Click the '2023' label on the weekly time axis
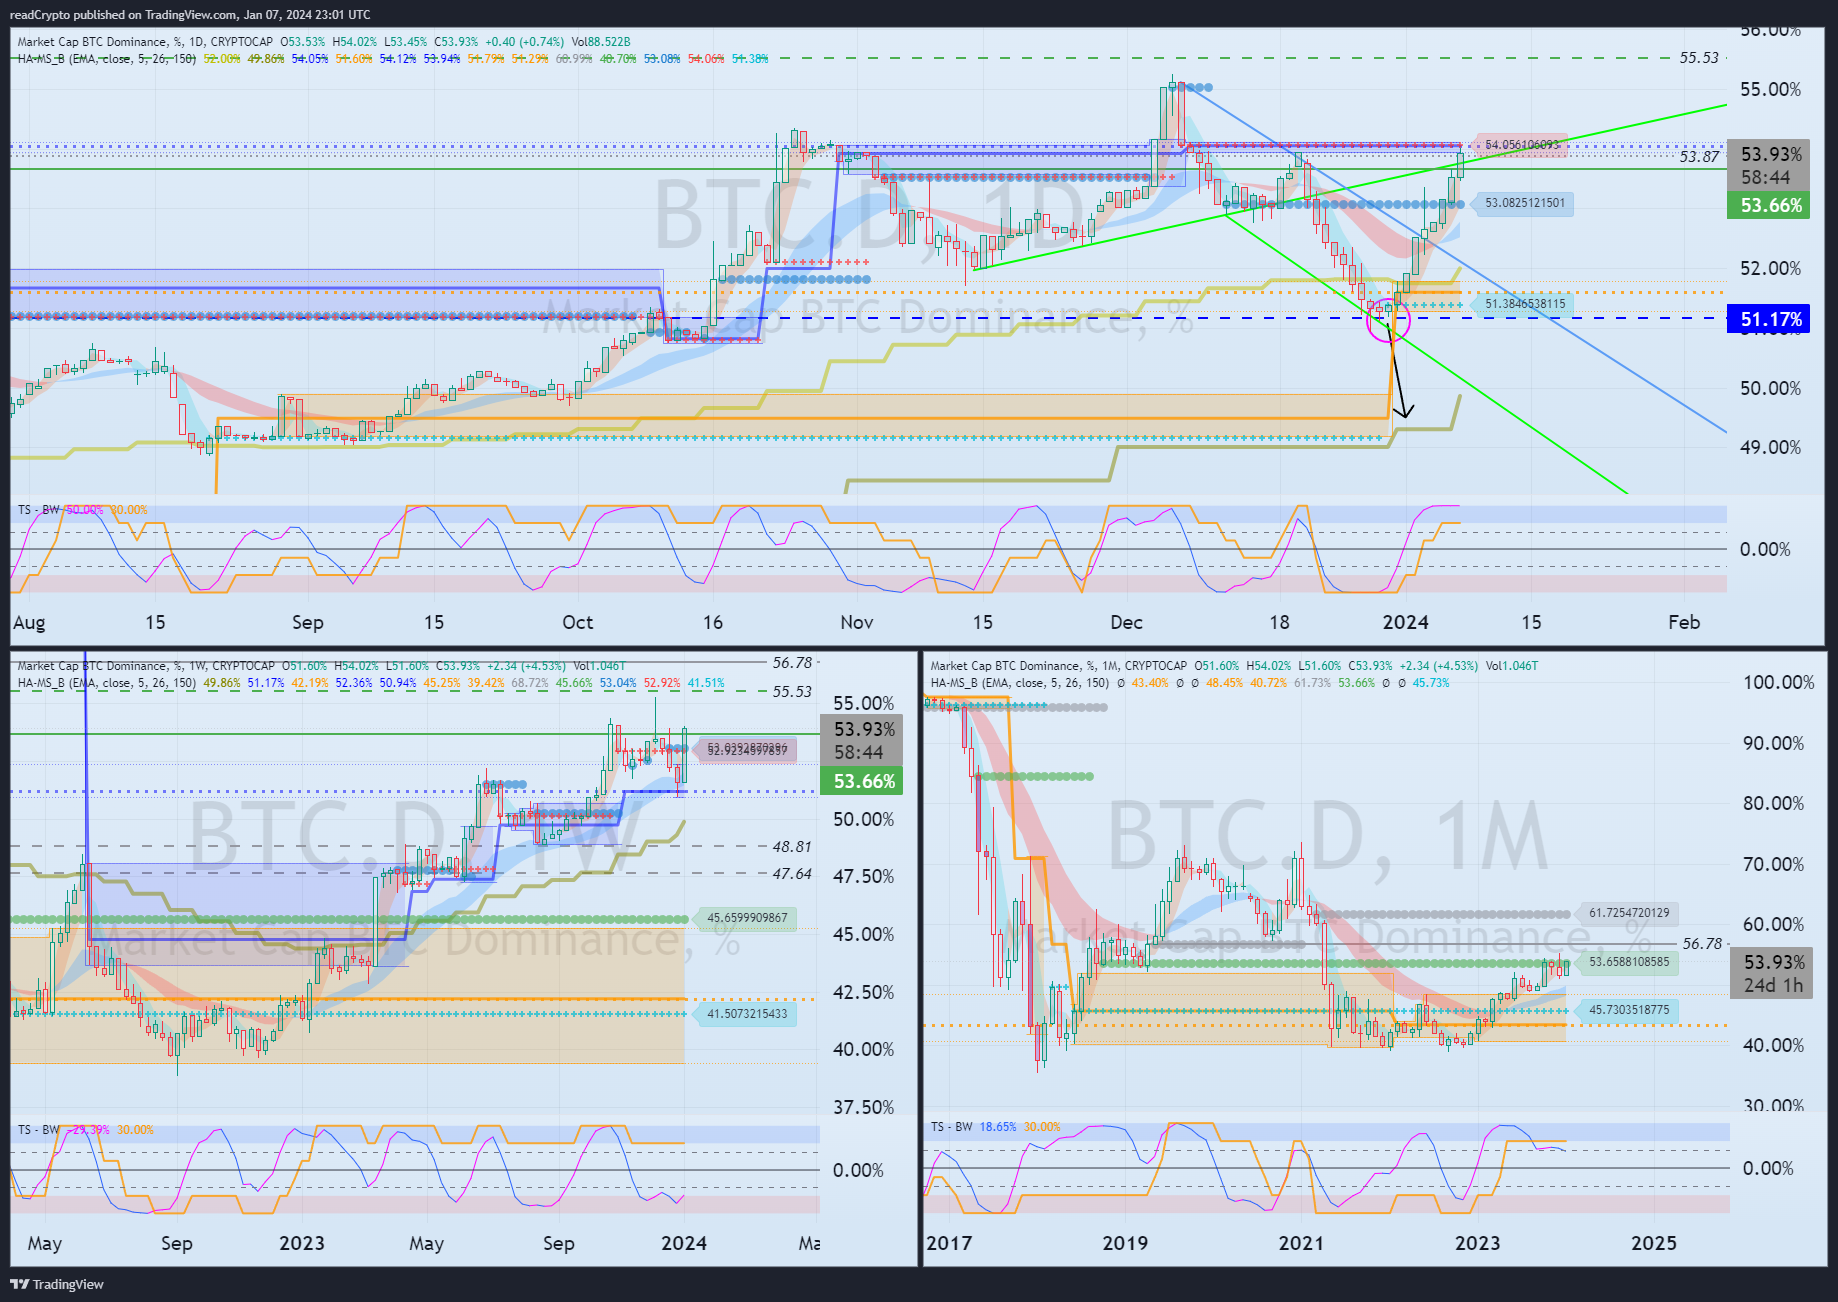The image size is (1838, 1302). [x=302, y=1243]
